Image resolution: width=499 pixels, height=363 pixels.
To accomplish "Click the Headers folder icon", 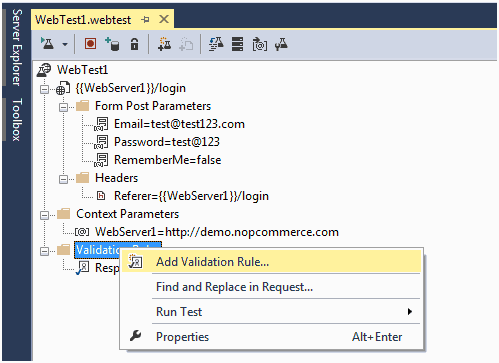I will [x=82, y=178].
